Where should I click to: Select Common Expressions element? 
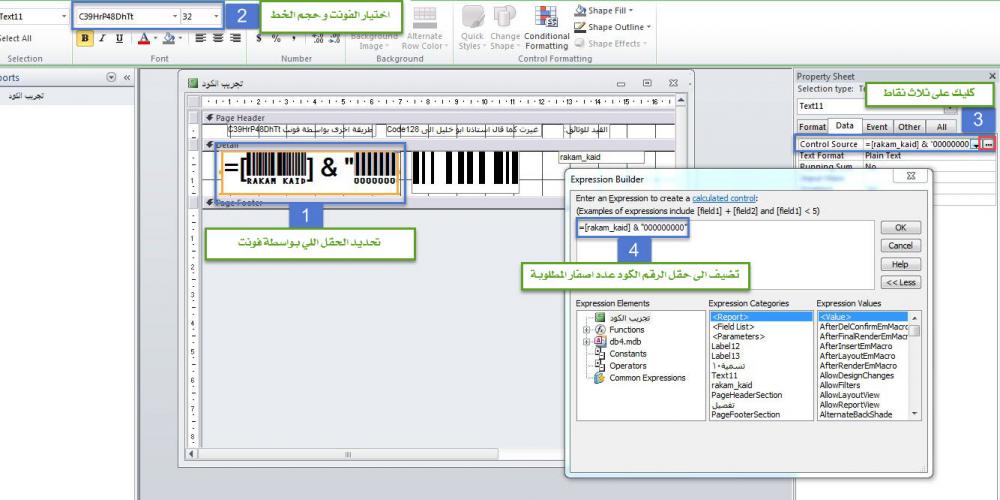647,378
